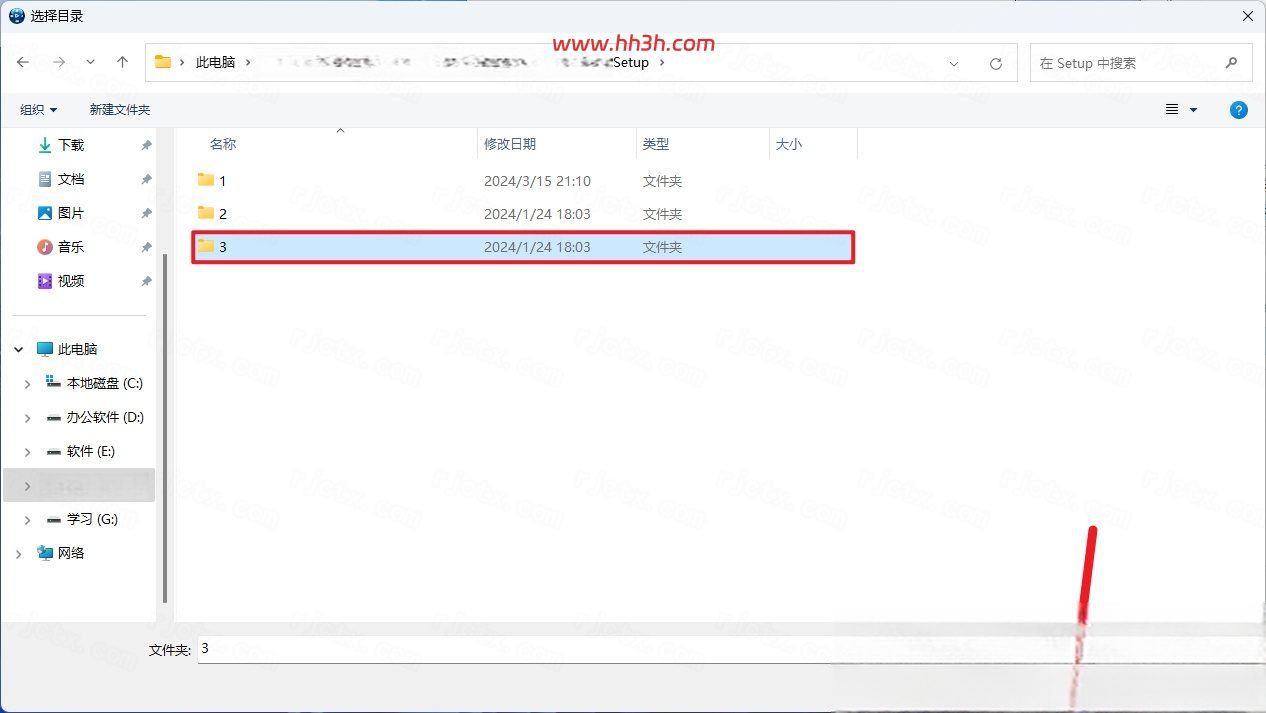1266x713 pixels.
Task: Select 此电脑 in the address path
Action: point(215,62)
